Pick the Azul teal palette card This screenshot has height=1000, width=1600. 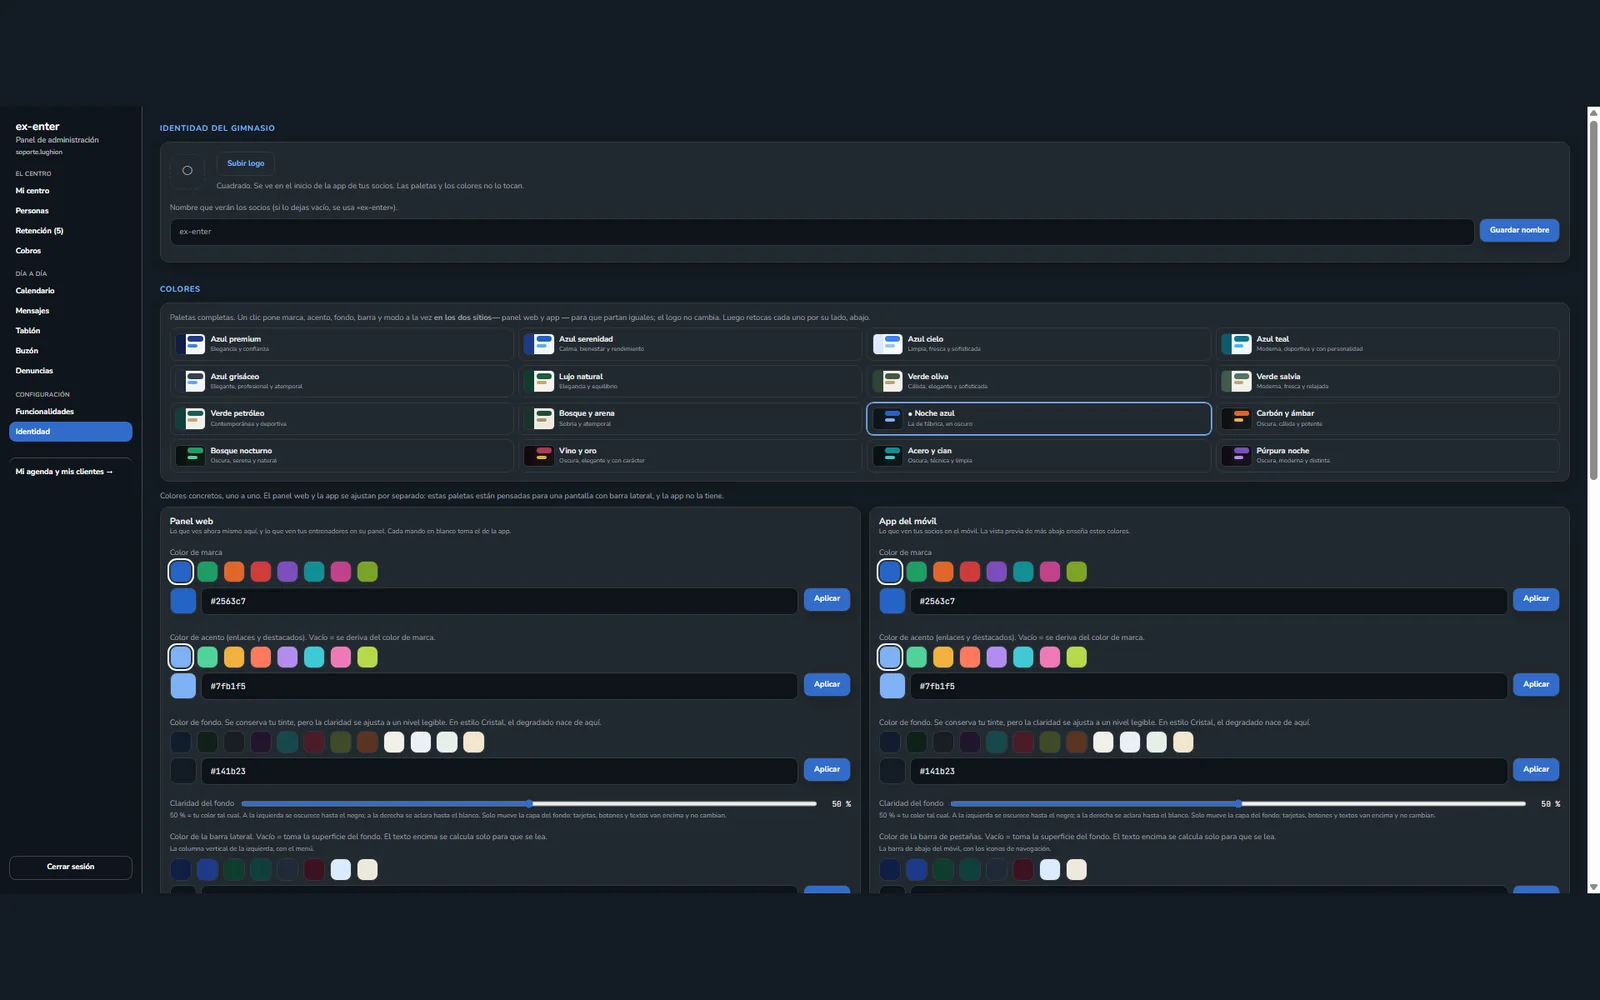pyautogui.click(x=1388, y=344)
